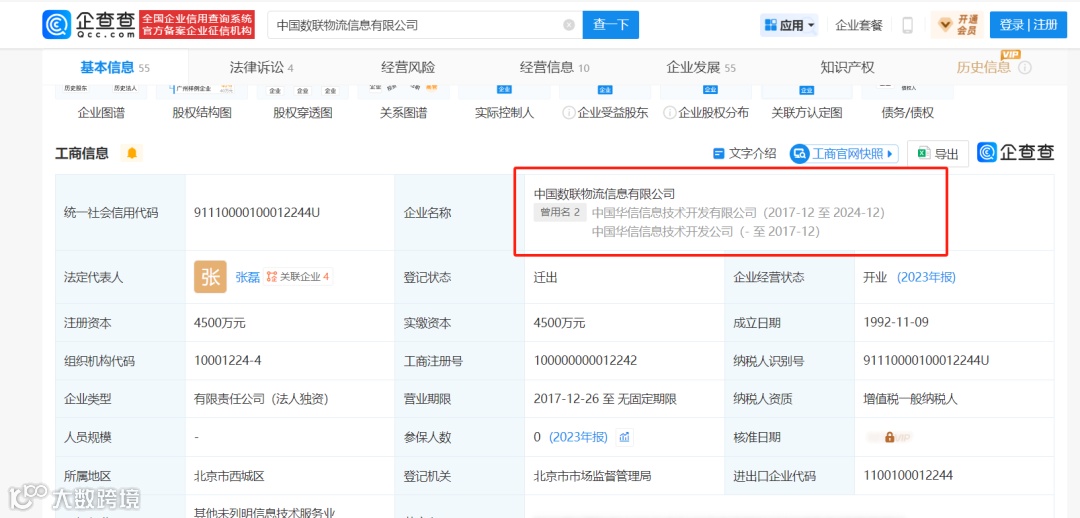Open legal representative 张磊 link
Viewport: 1080px width, 518px height.
247,277
